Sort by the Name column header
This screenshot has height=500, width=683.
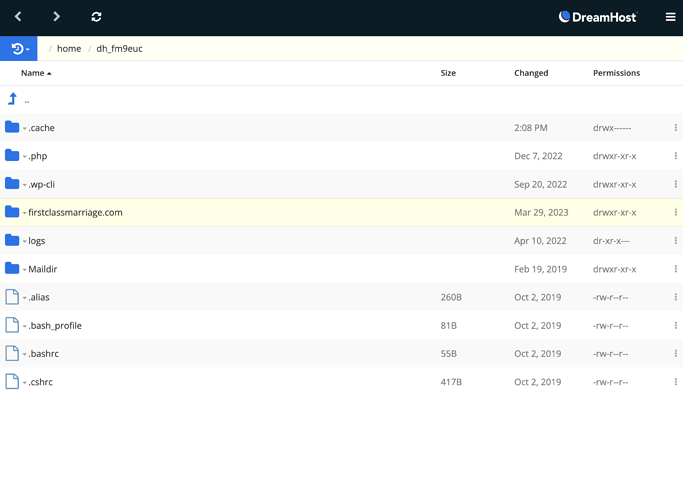coord(33,73)
